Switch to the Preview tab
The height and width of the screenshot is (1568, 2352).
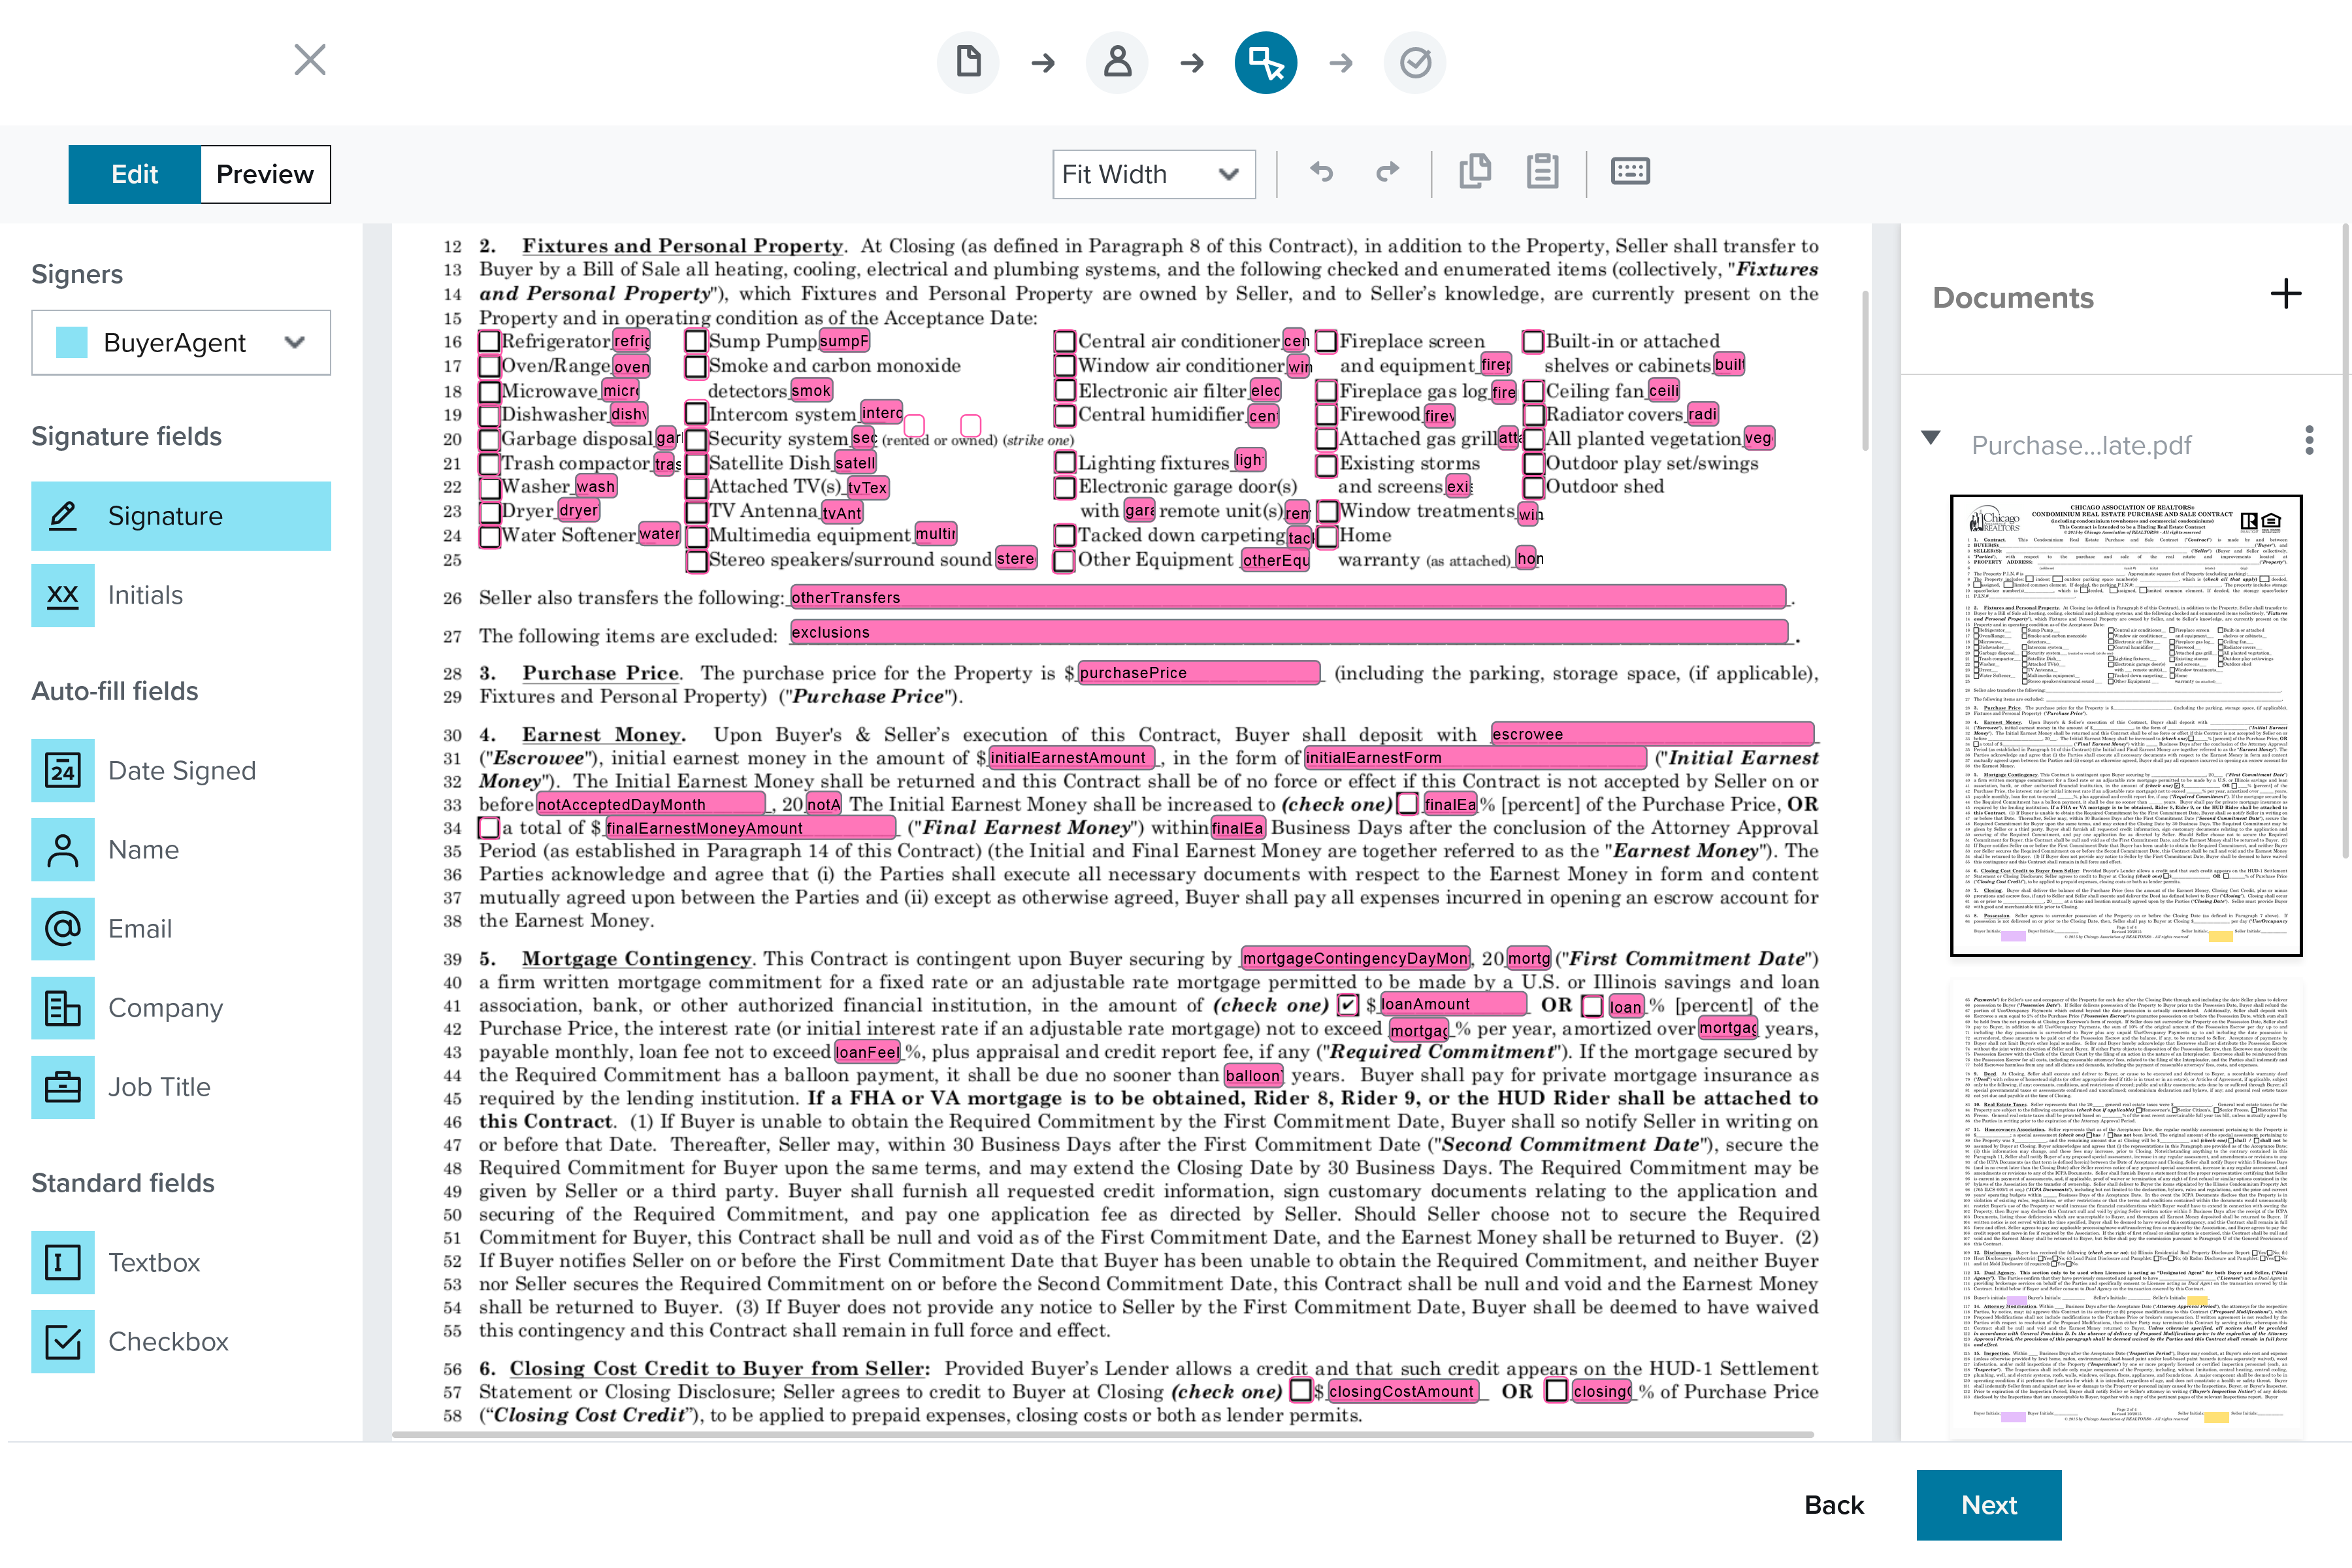pyautogui.click(x=265, y=175)
